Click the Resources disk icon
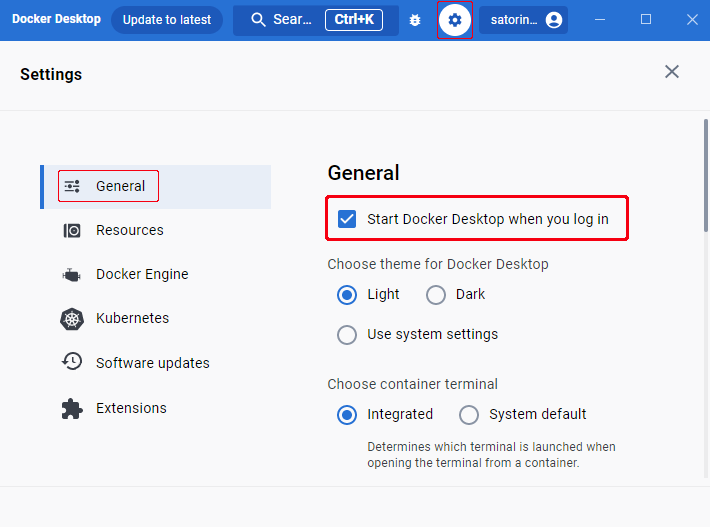Image resolution: width=710 pixels, height=527 pixels. tap(72, 230)
